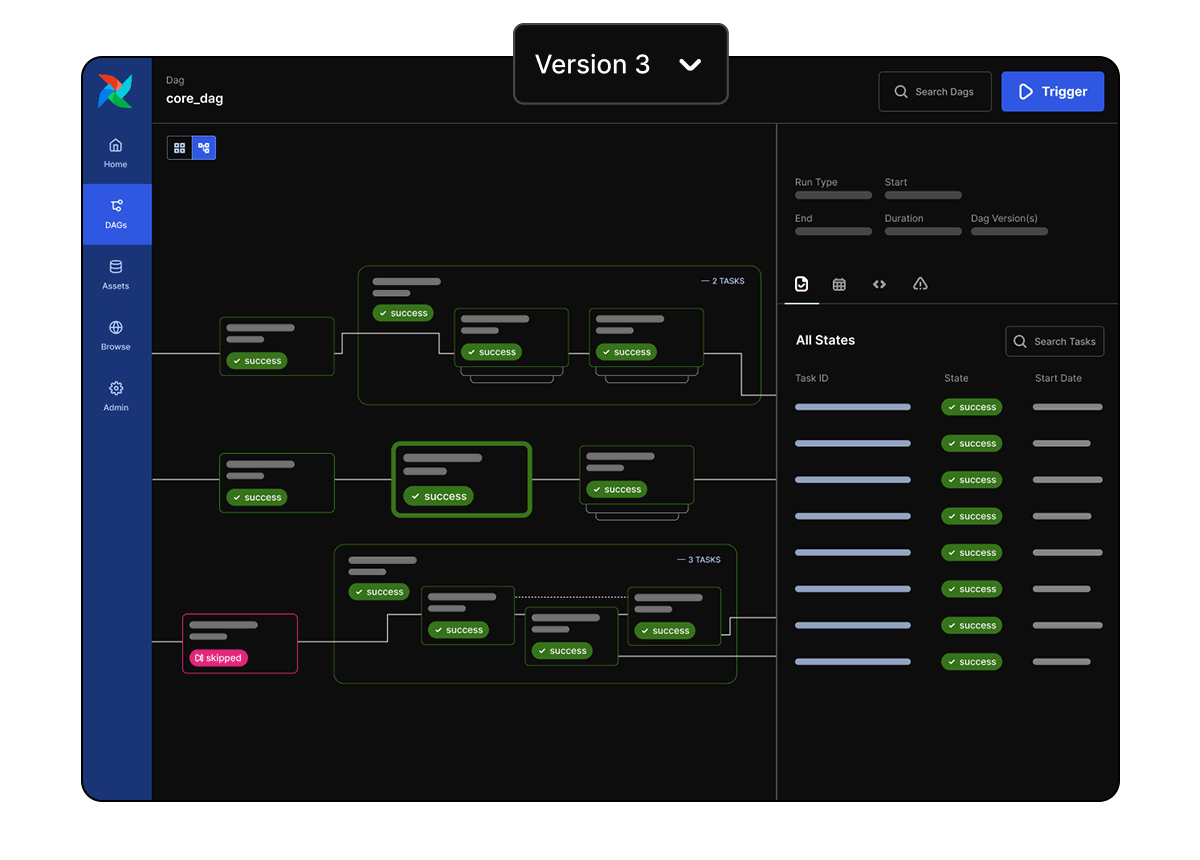Click the Search Tasks field
This screenshot has width=1200, height=860.
[1055, 341]
